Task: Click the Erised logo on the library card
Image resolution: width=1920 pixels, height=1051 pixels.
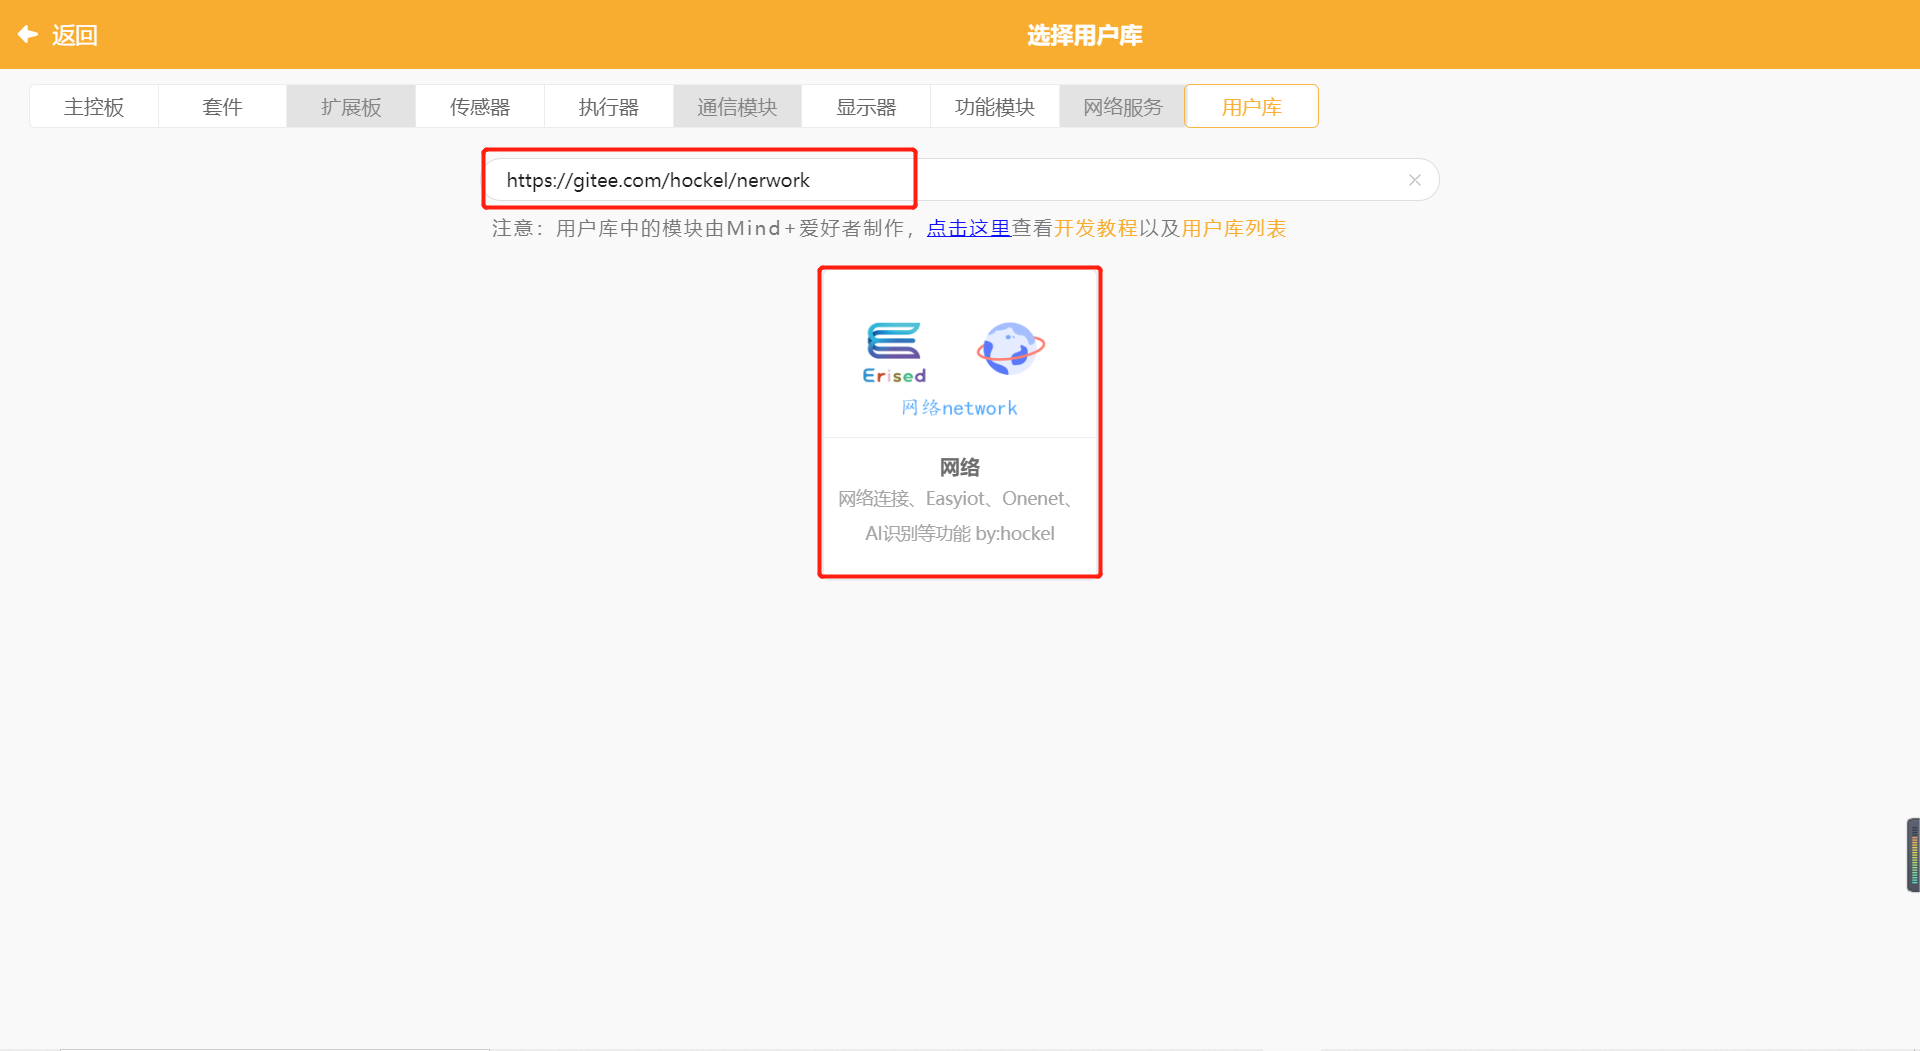Action: click(x=894, y=351)
